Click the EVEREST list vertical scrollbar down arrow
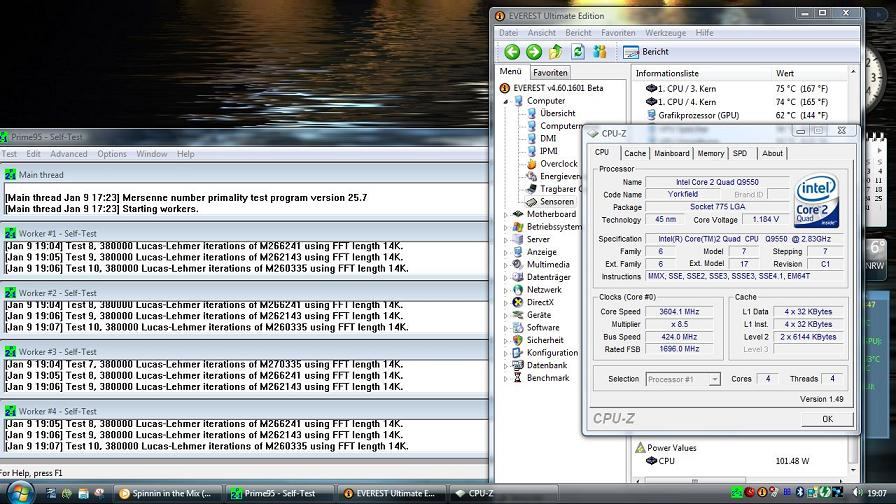Viewport: 896px width, 504px height. [x=853, y=470]
